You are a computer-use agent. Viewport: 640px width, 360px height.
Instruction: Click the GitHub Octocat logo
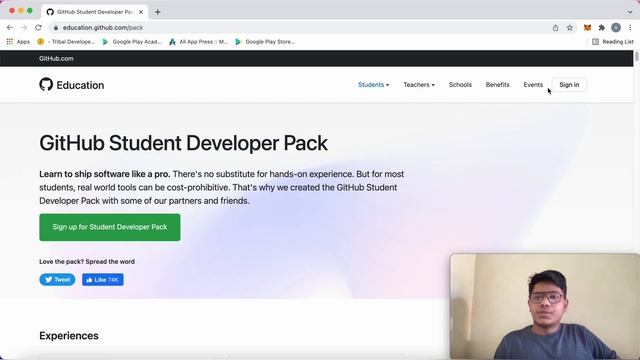point(46,84)
